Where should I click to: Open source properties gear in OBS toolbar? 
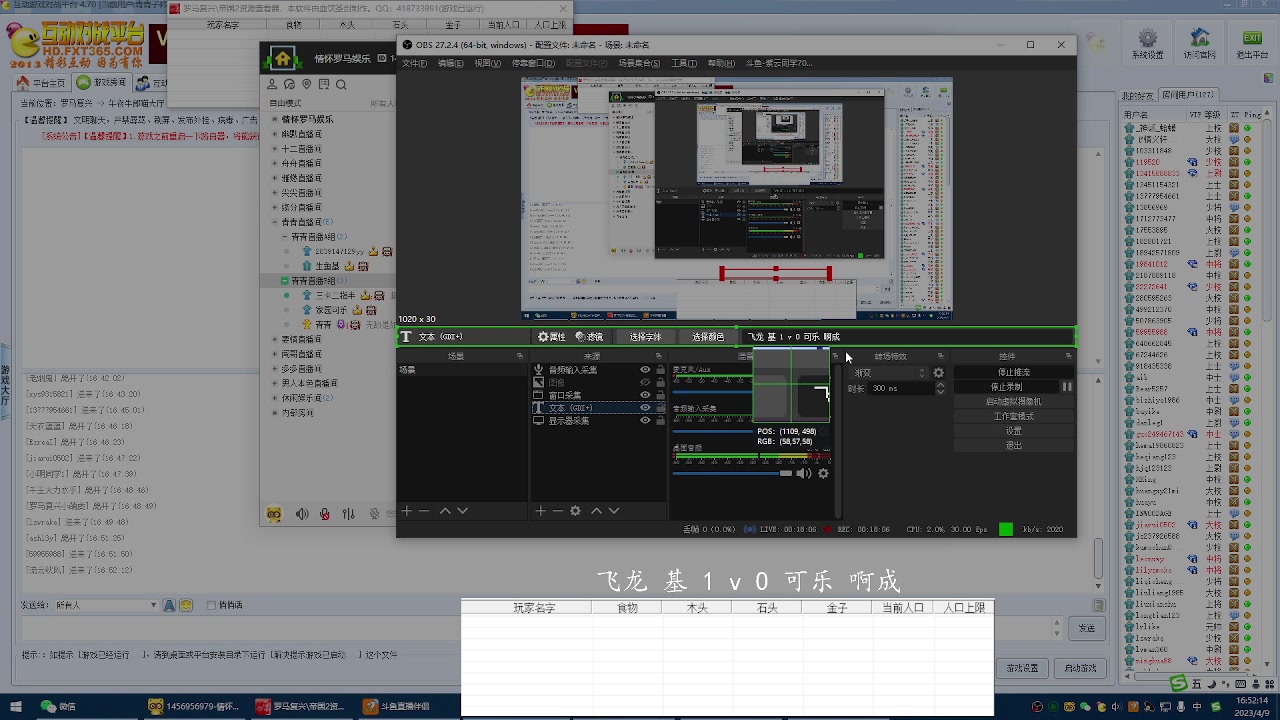551,337
